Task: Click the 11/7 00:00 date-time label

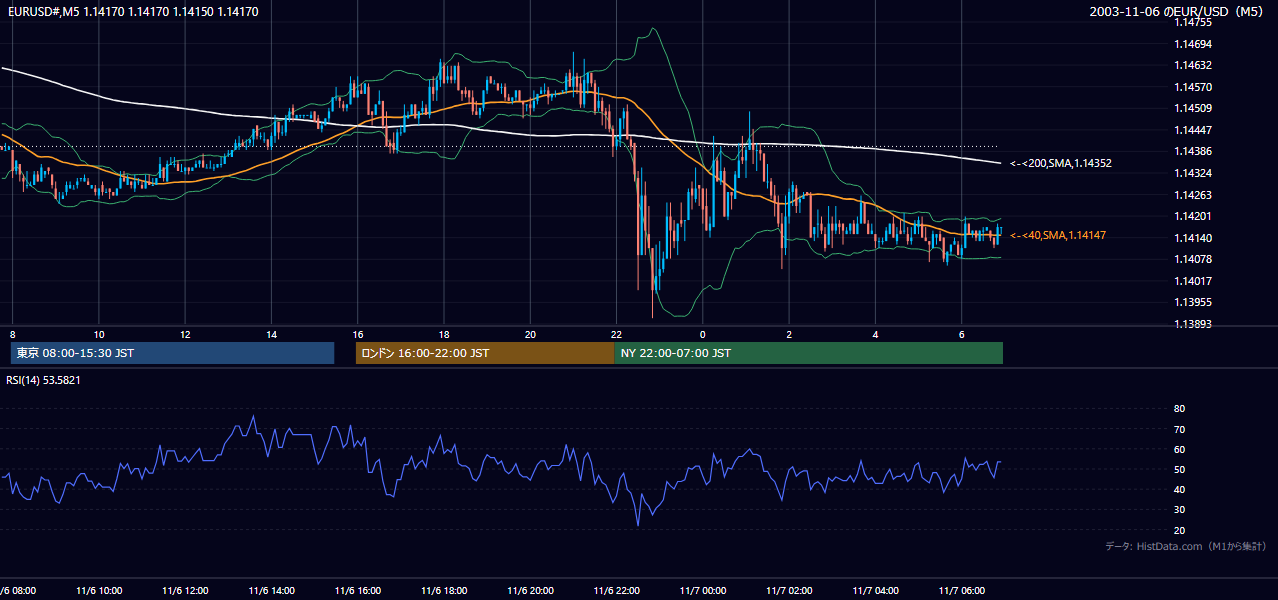Action: 703,591
